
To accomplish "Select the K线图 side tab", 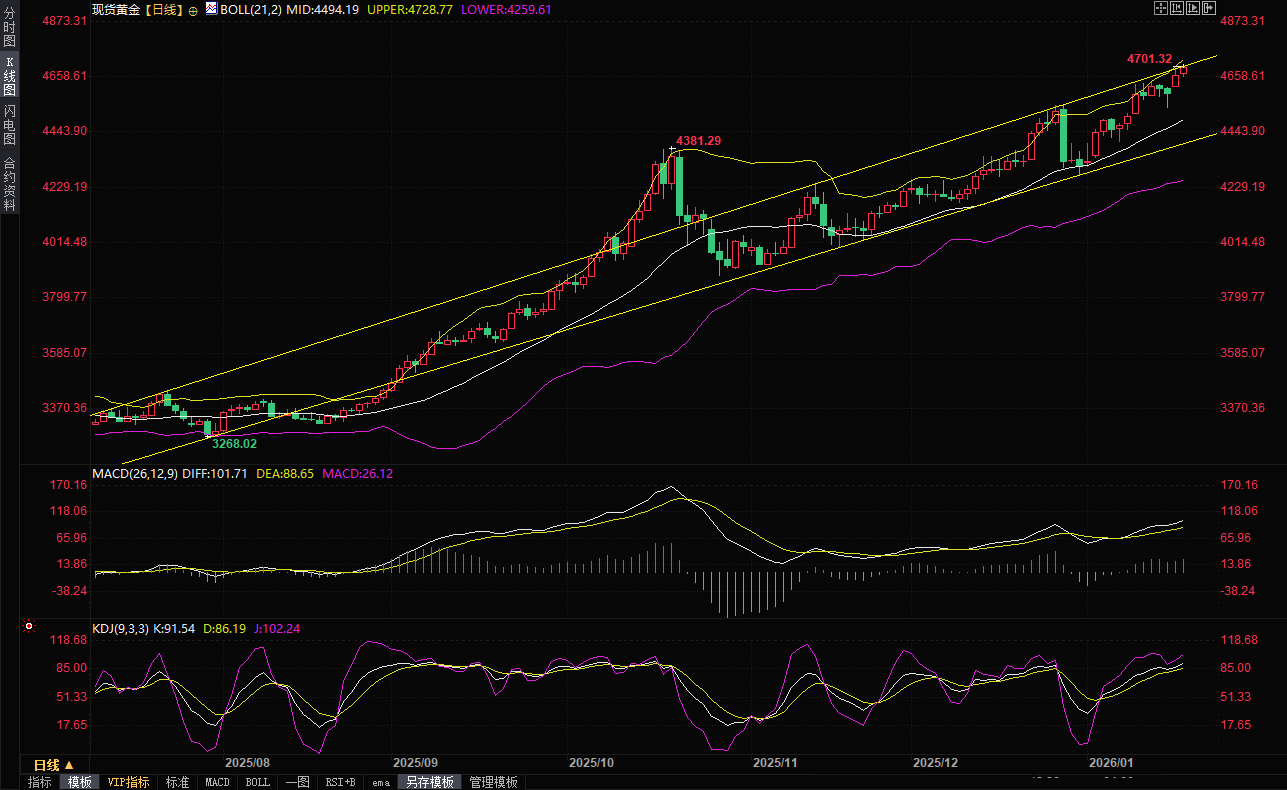I will click(9, 76).
